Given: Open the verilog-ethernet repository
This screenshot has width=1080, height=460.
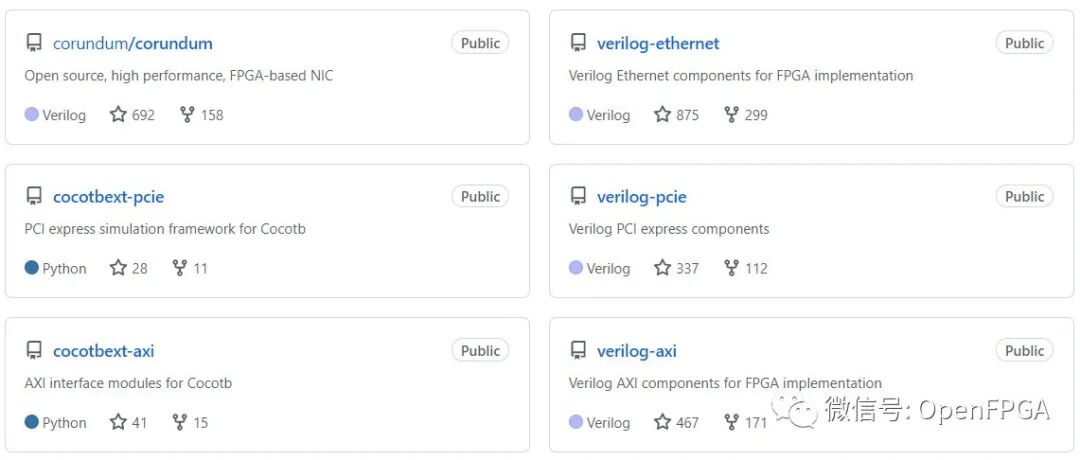Looking at the screenshot, I should [x=658, y=43].
